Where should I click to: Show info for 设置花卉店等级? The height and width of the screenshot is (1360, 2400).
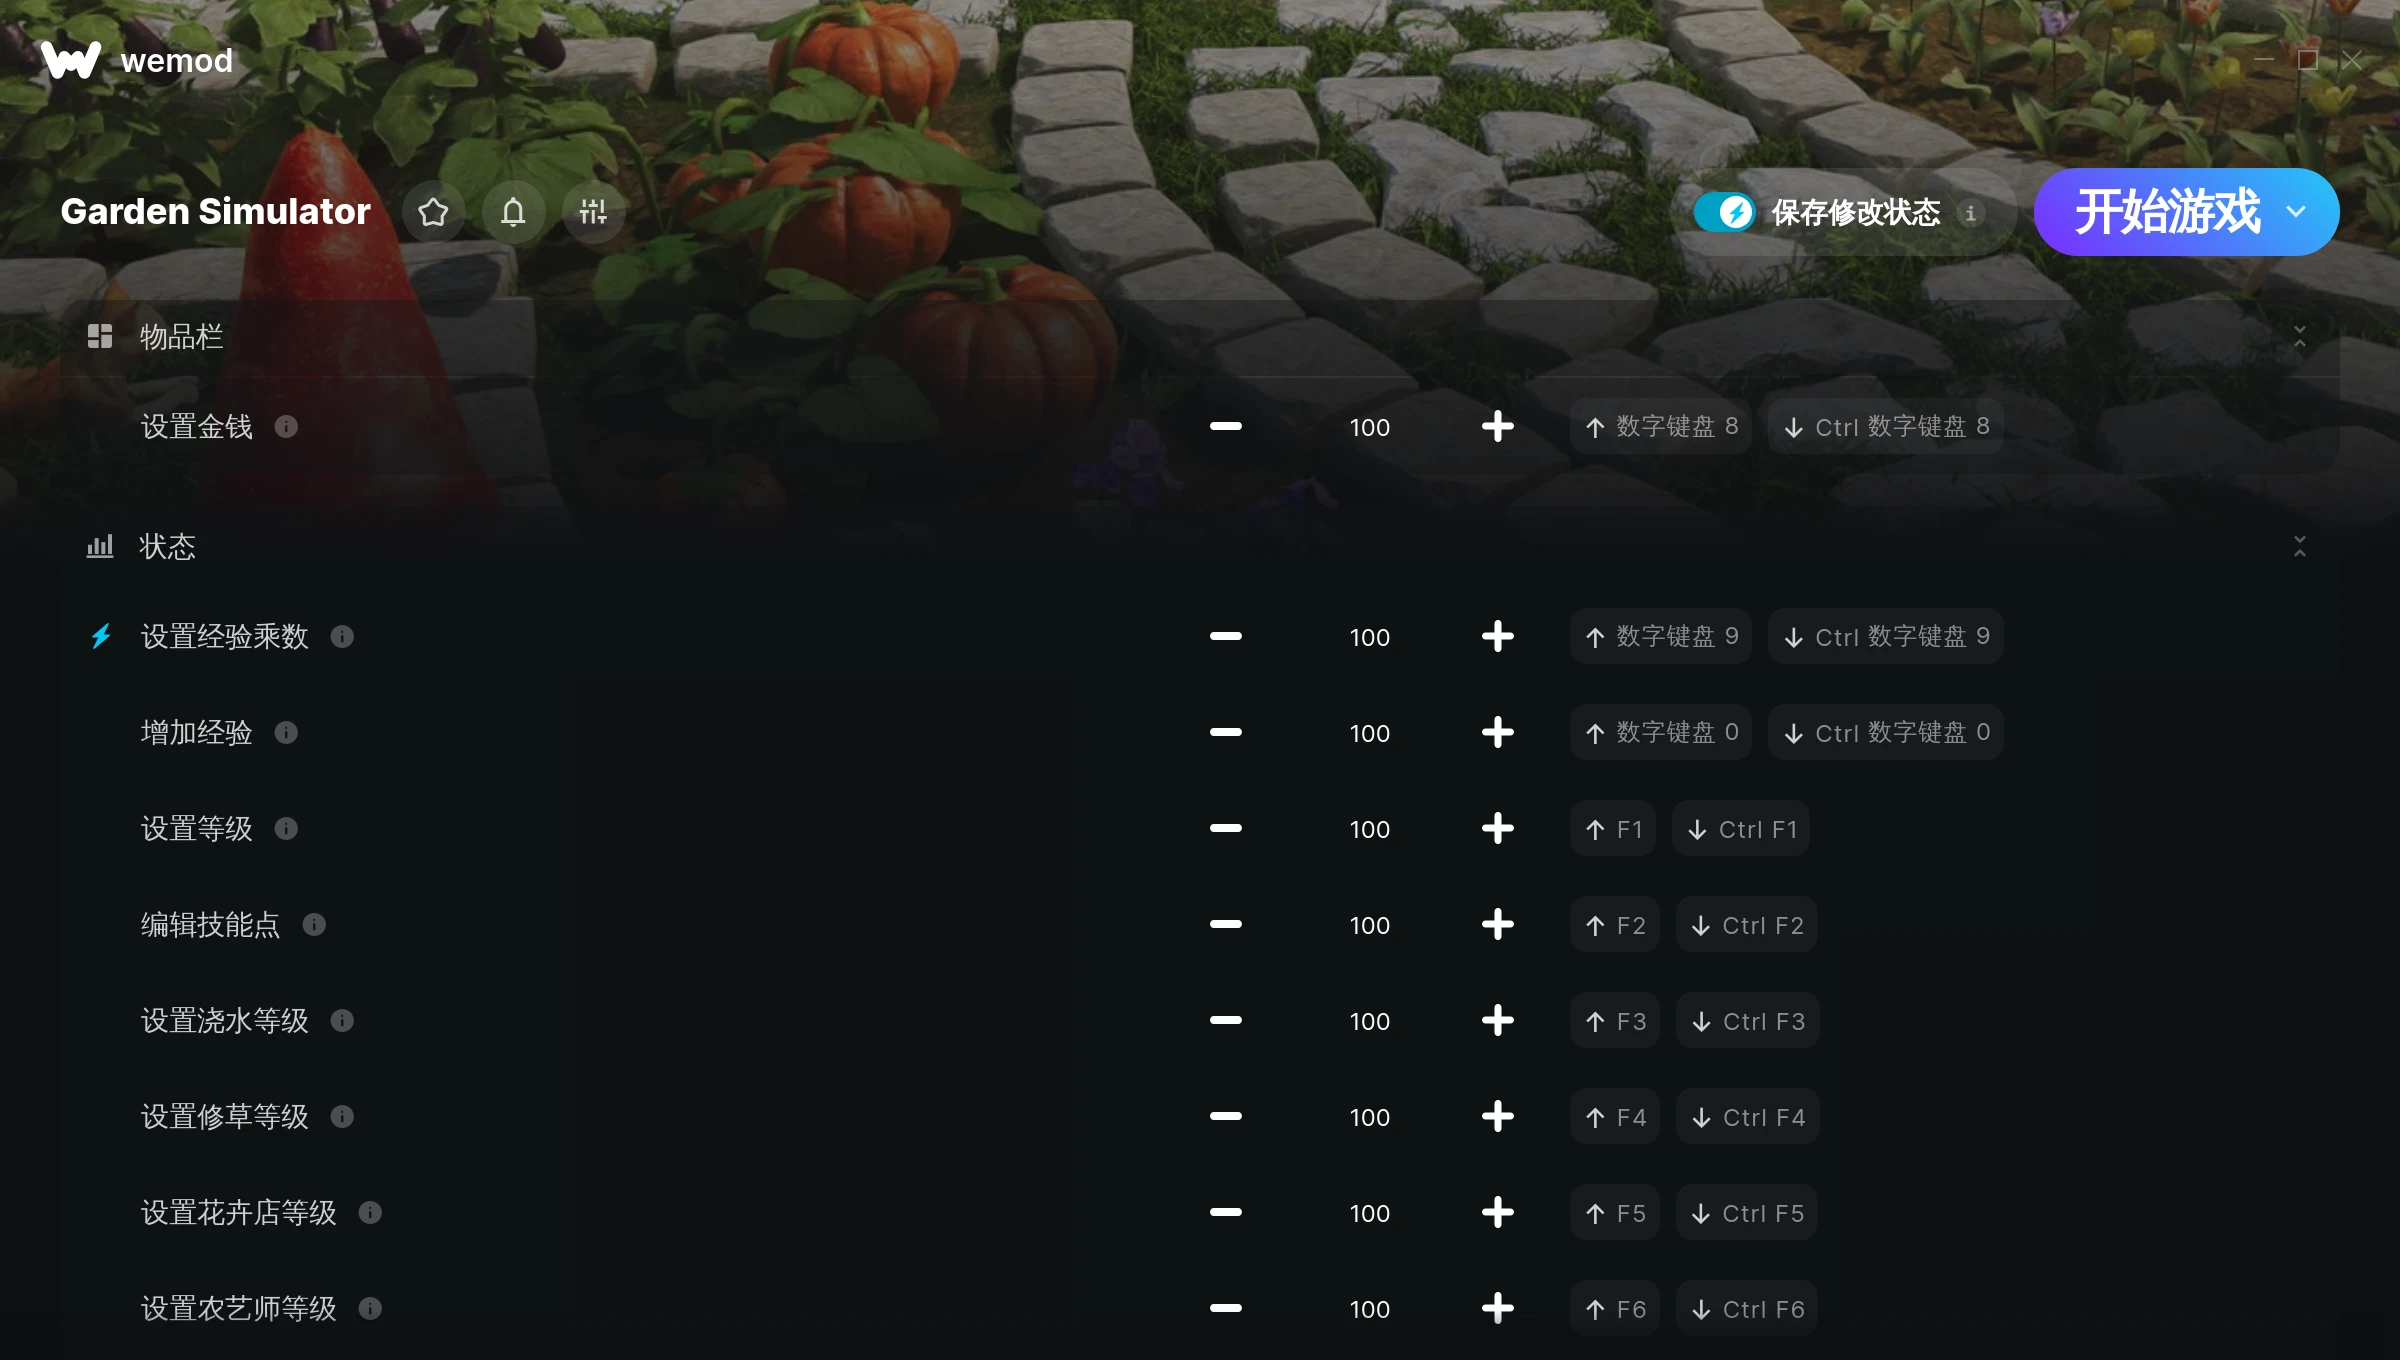click(x=370, y=1213)
